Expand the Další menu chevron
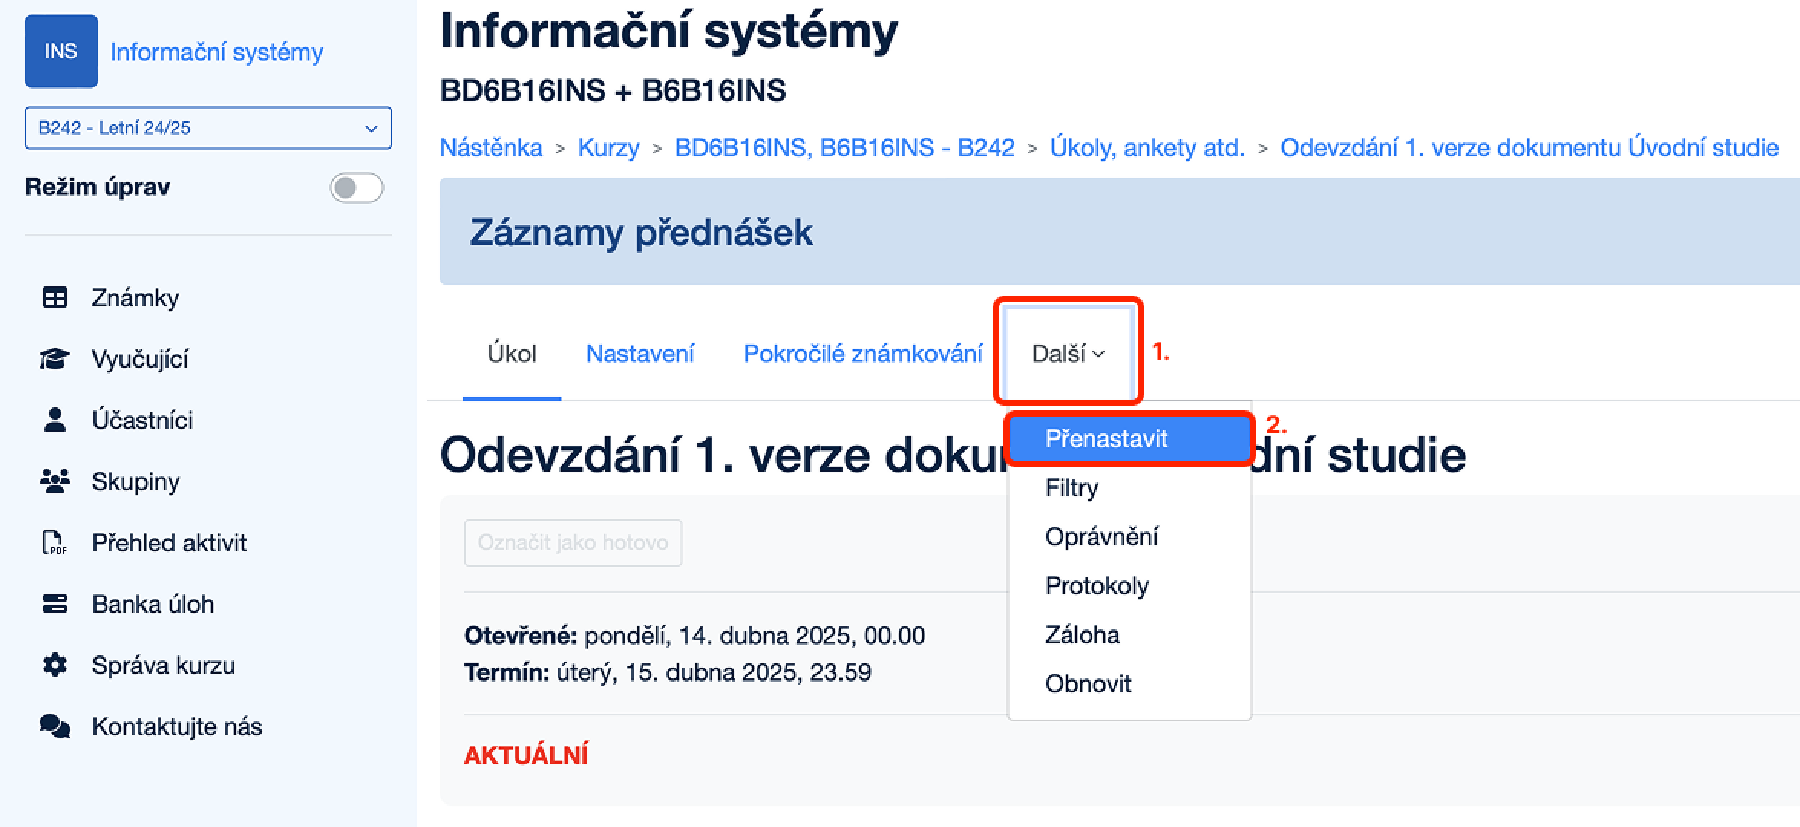The image size is (1800, 827). click(1099, 353)
